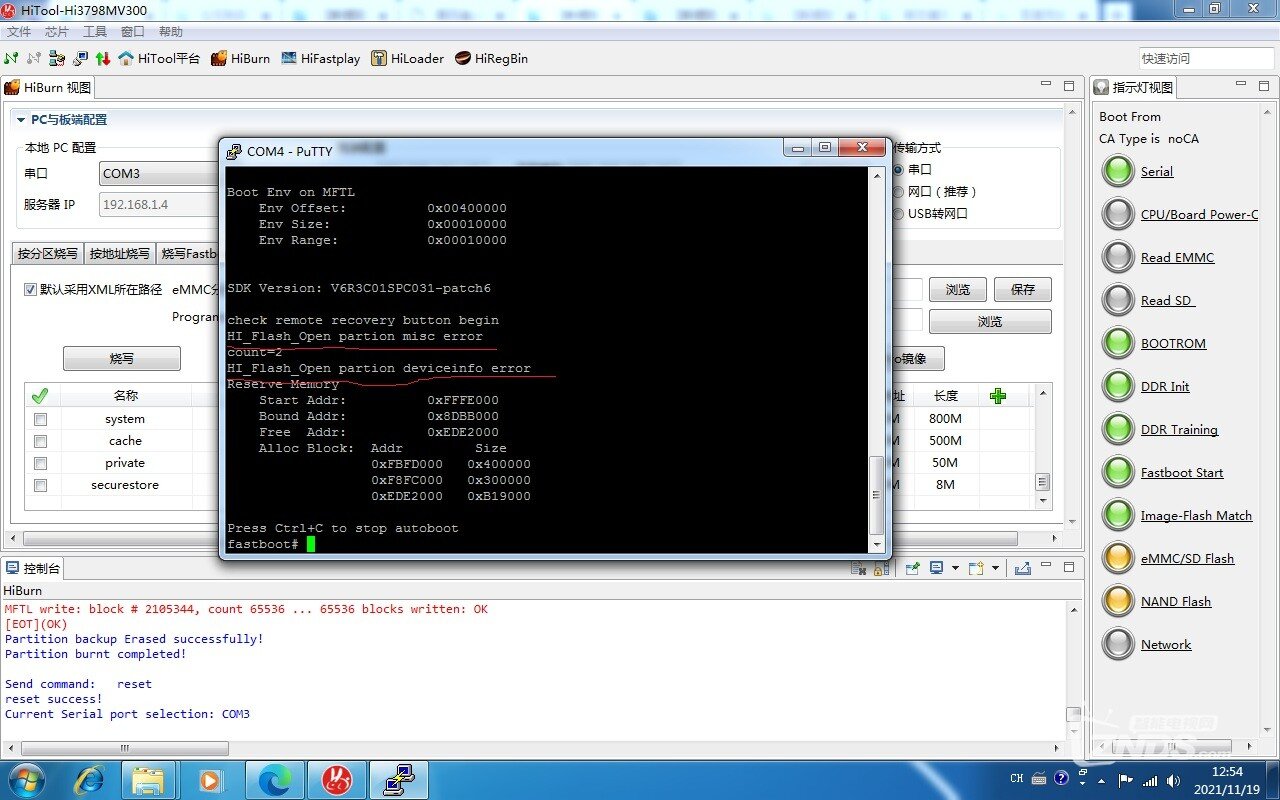Click green check select-all header icon
1280x800 pixels.
[x=40, y=396]
